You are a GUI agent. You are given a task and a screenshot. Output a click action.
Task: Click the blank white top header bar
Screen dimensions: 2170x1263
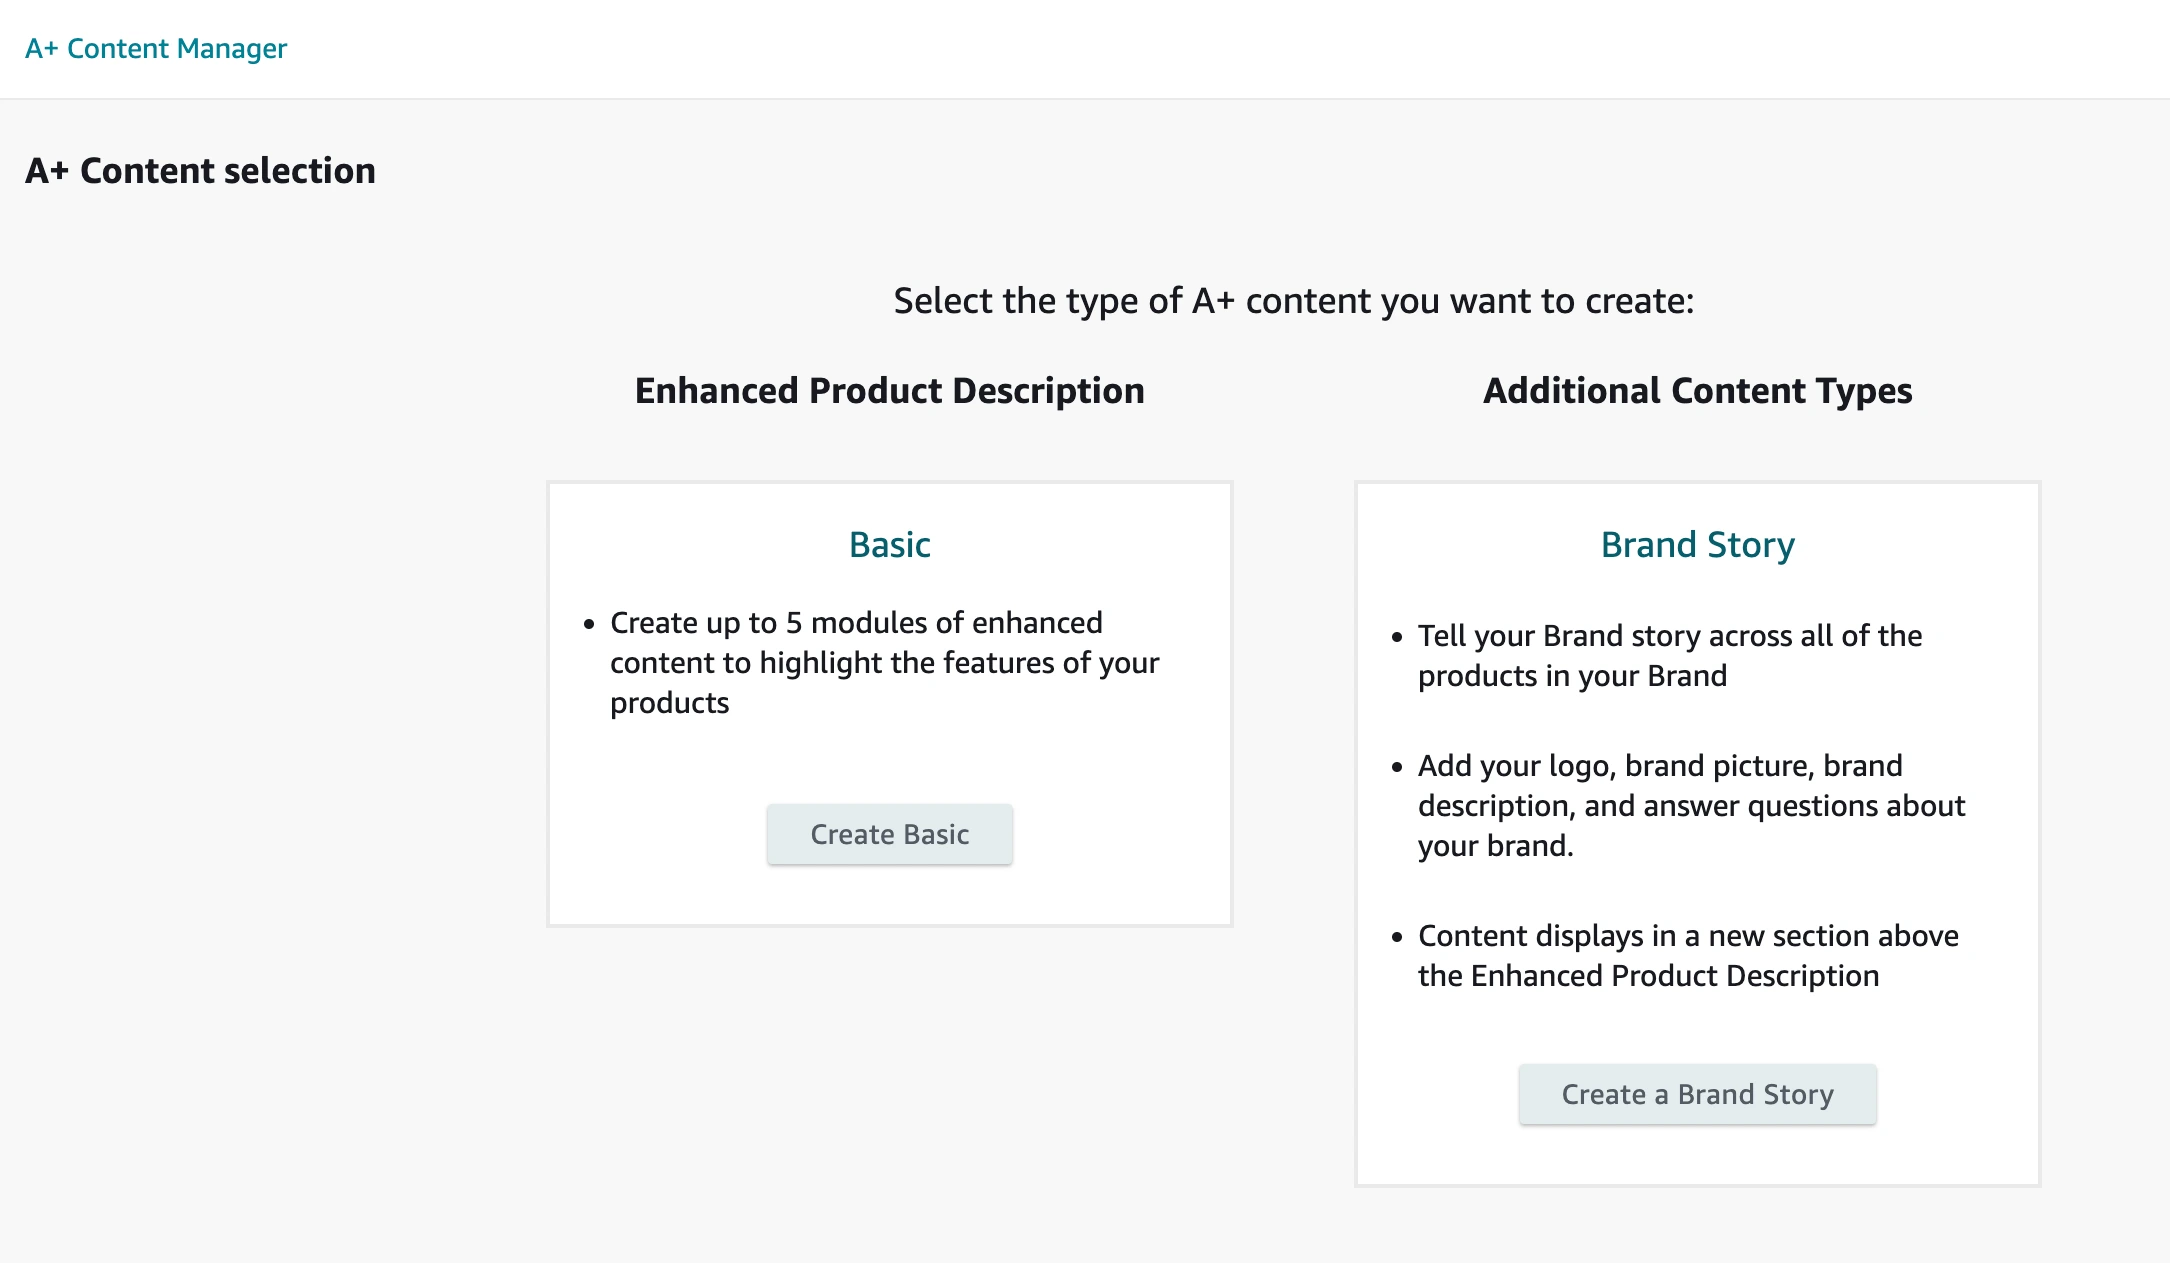click(1200, 48)
